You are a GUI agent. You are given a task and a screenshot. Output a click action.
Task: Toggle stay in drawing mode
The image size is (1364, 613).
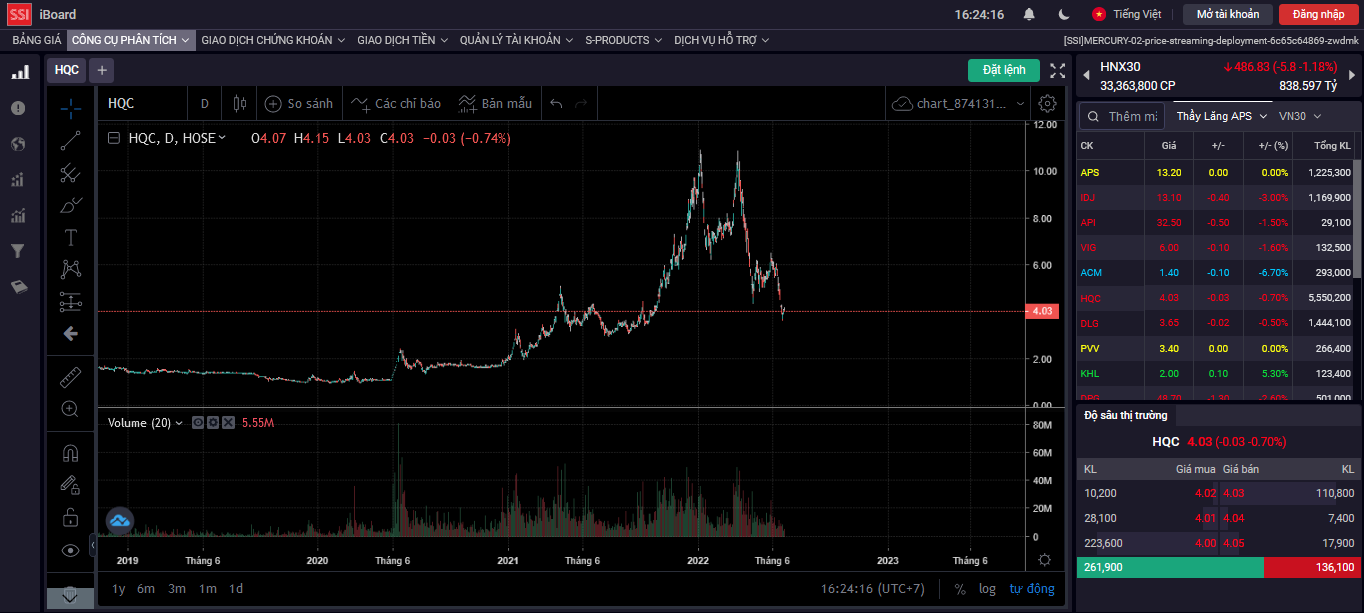(x=70, y=485)
